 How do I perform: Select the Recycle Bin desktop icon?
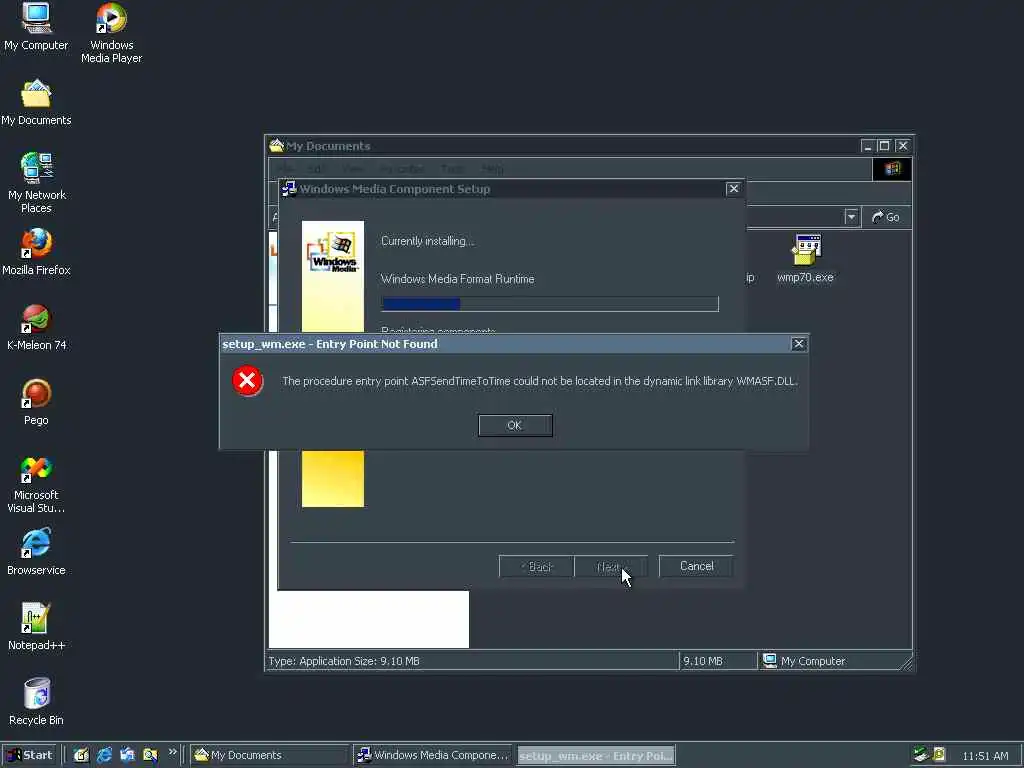(x=36, y=702)
